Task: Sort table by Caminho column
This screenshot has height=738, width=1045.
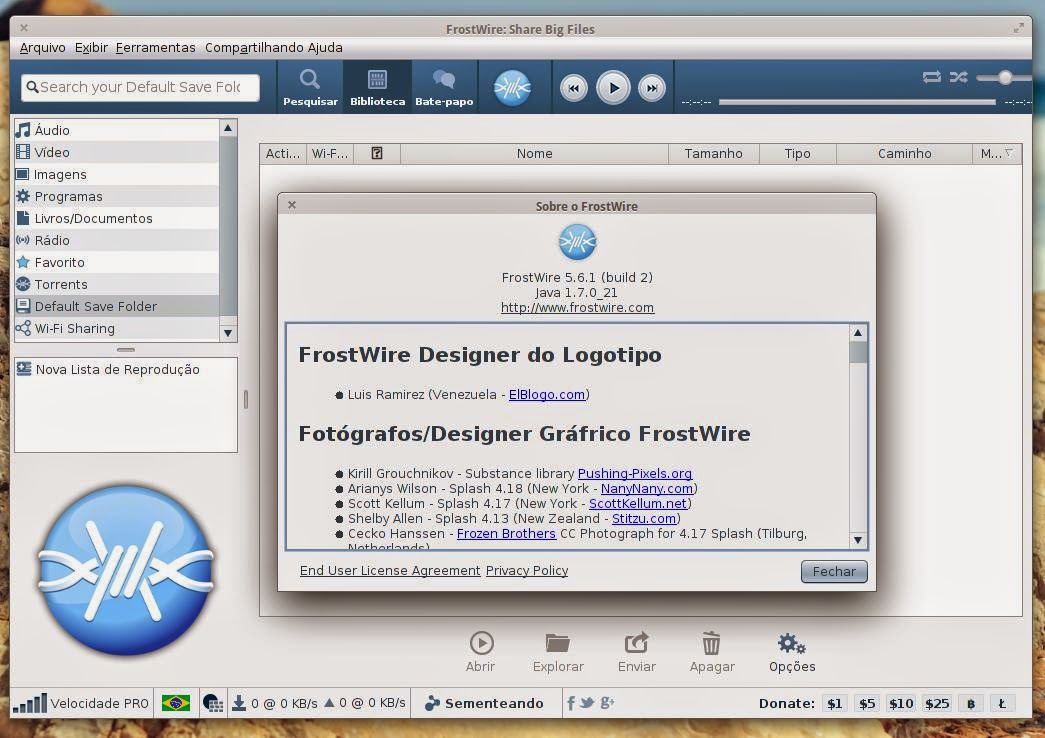Action: click(904, 153)
